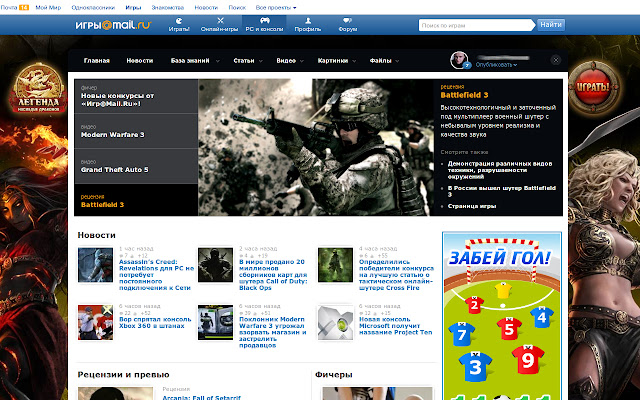Open the Главная menu item
The height and width of the screenshot is (400, 640).
tap(97, 60)
